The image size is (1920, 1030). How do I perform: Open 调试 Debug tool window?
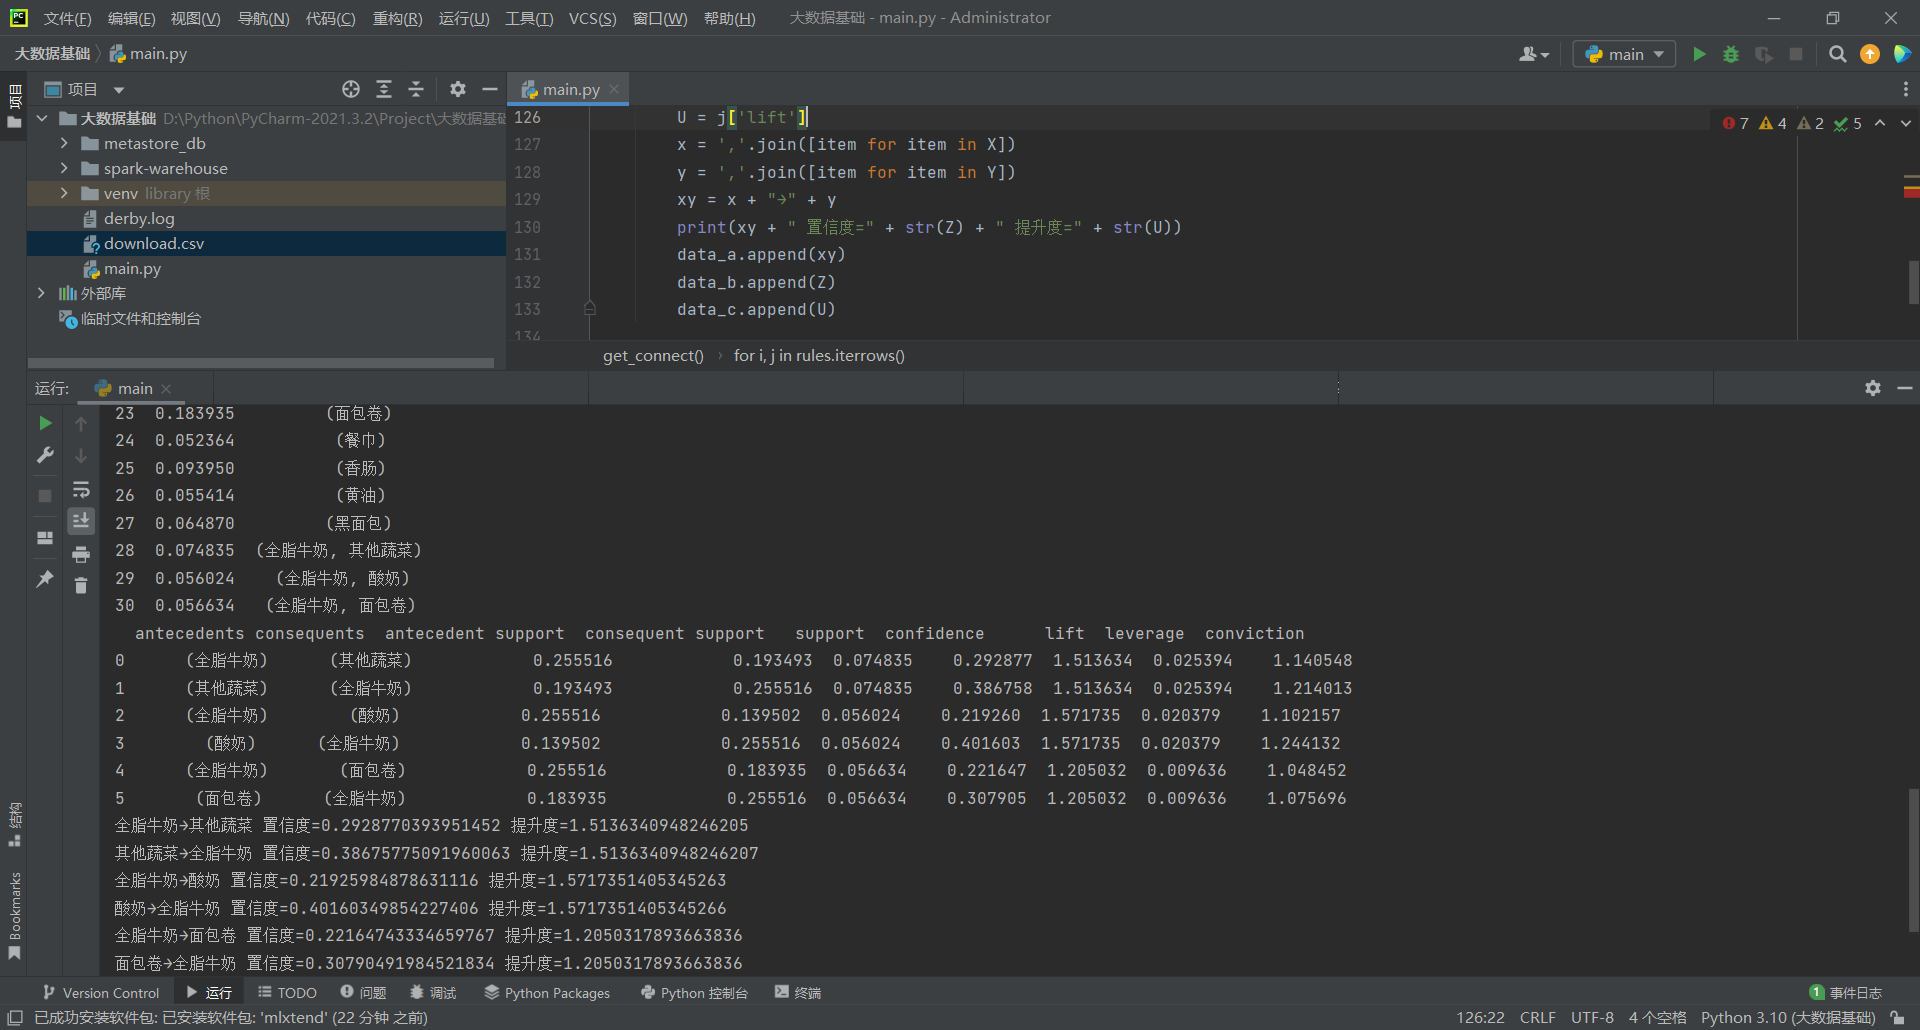(x=433, y=993)
